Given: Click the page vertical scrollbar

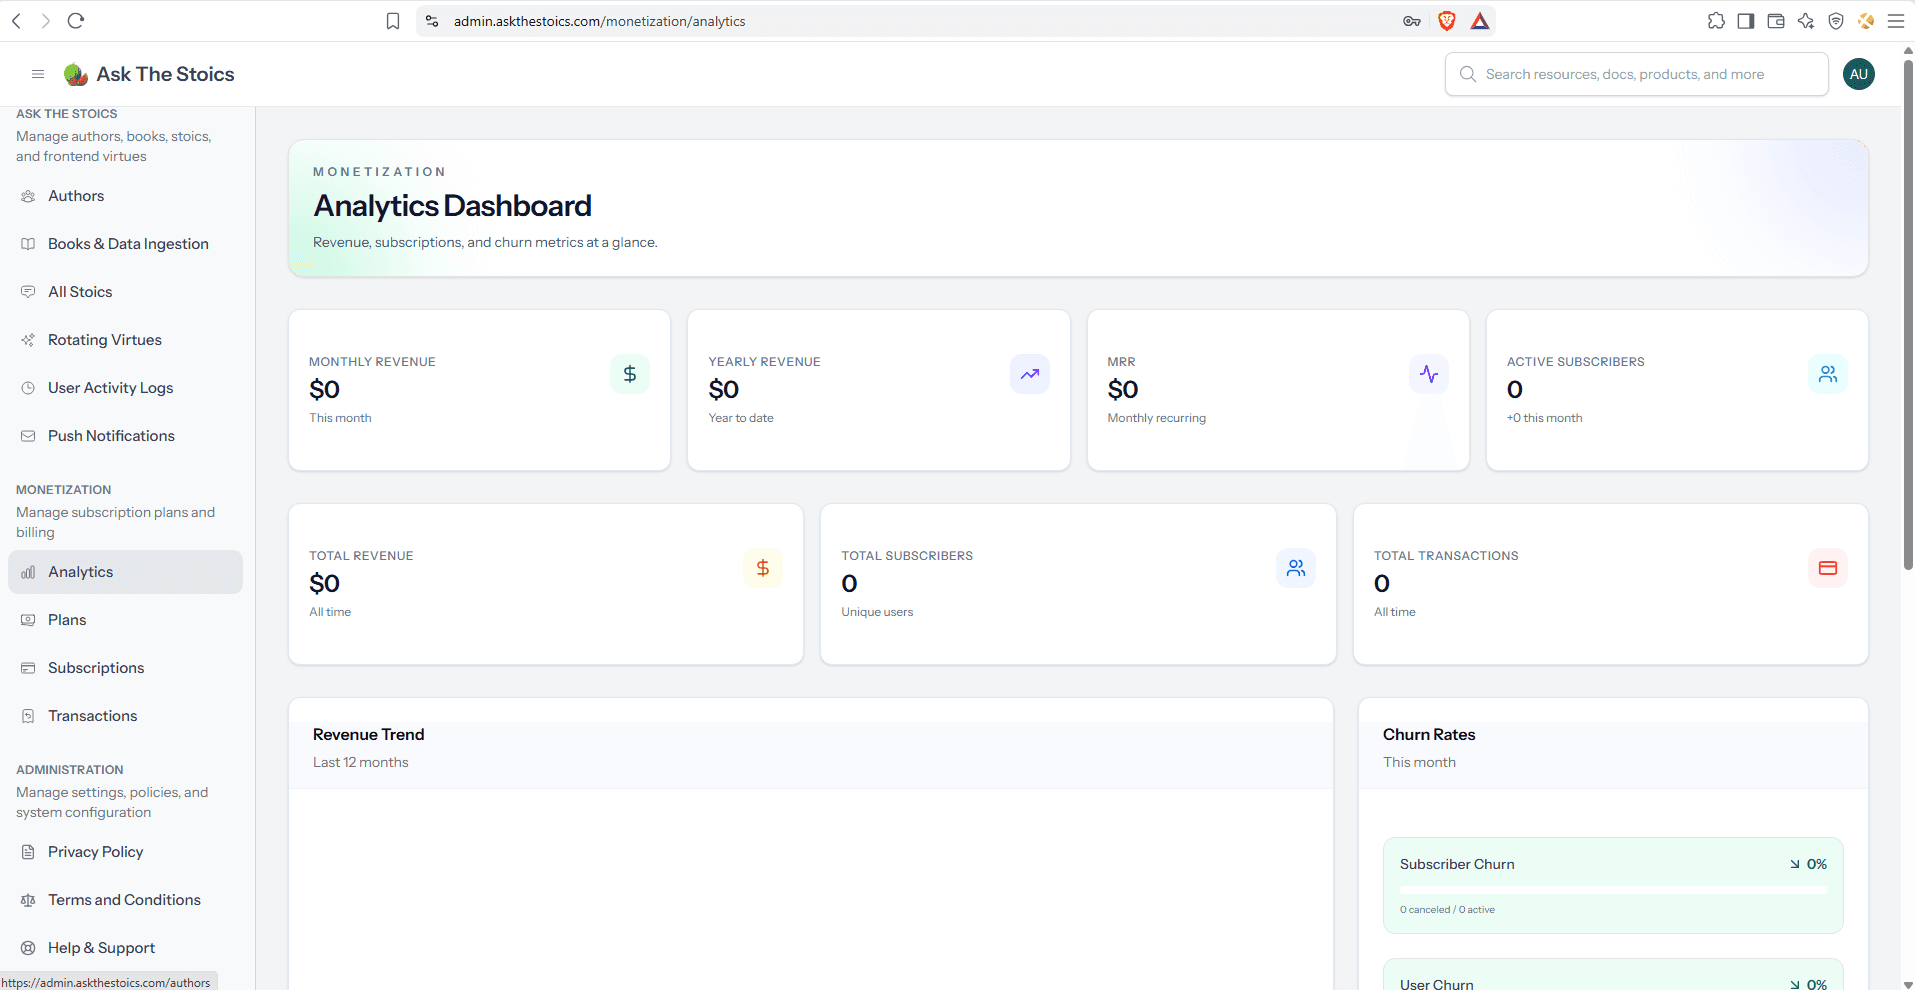Looking at the screenshot, I should pyautogui.click(x=1908, y=315).
